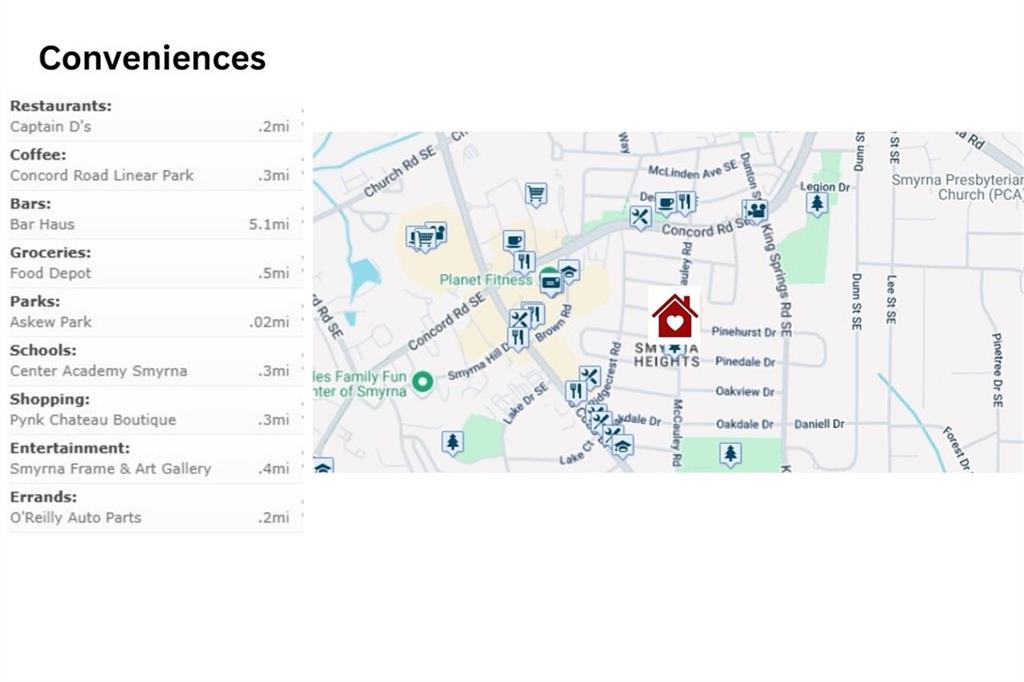Click the Conveniences page title
Image resolution: width=1024 pixels, height=682 pixels.
152,58
